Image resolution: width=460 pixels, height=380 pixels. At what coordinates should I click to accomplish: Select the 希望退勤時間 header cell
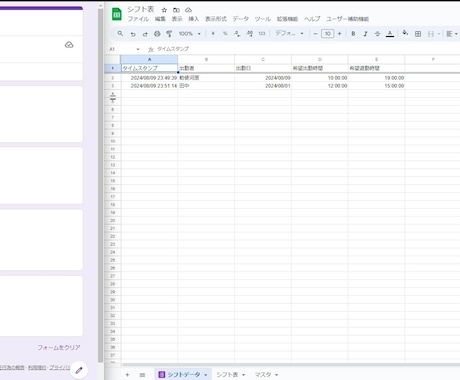tap(376, 68)
